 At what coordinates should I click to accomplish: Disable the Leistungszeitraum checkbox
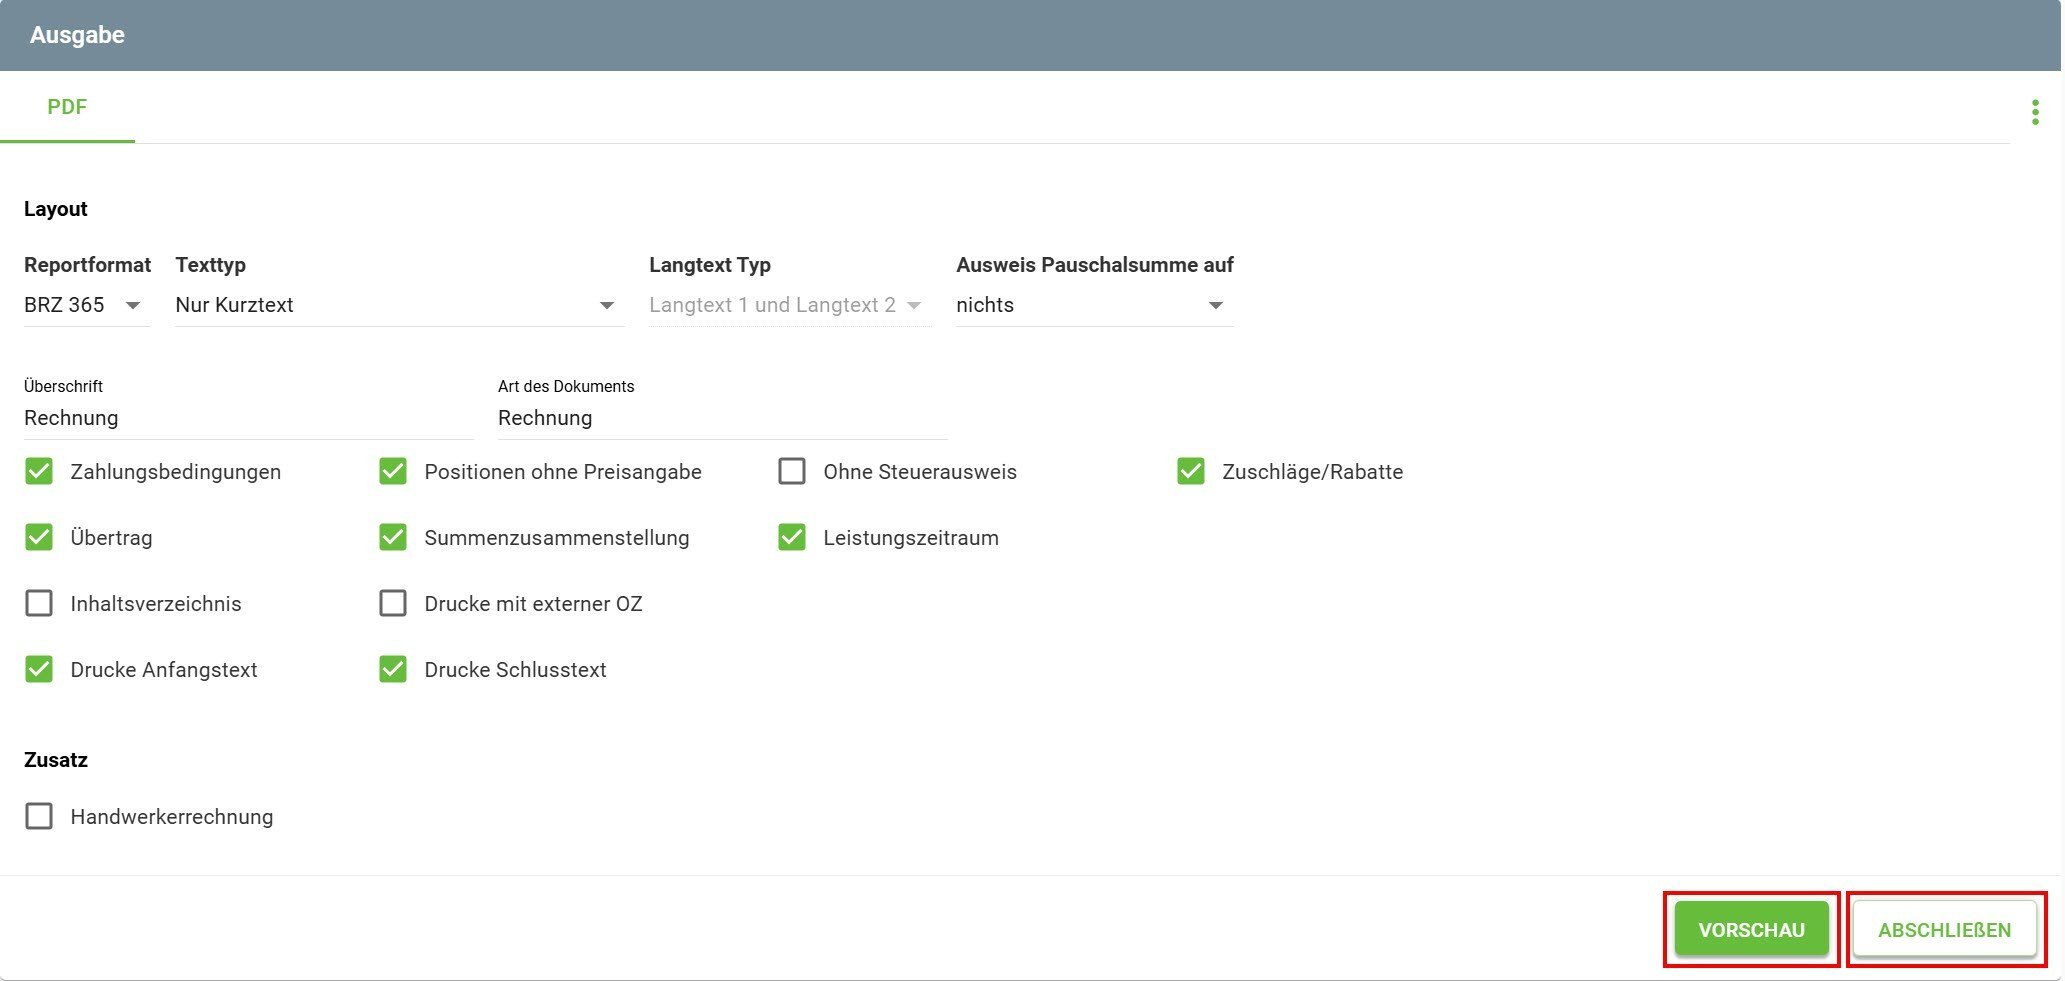click(x=792, y=538)
